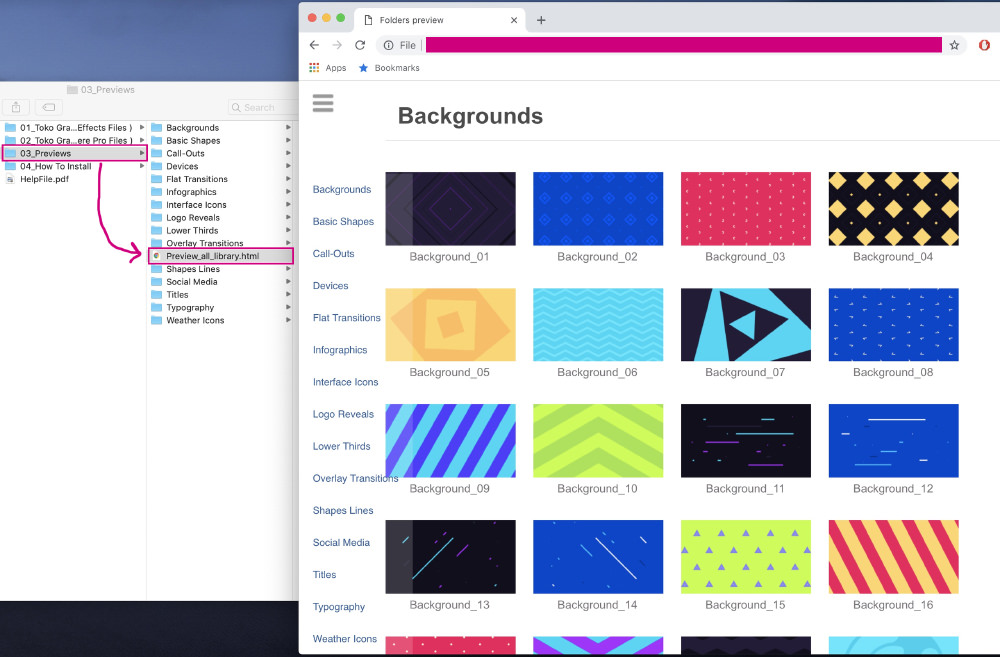Click the Finder search field

pos(260,107)
